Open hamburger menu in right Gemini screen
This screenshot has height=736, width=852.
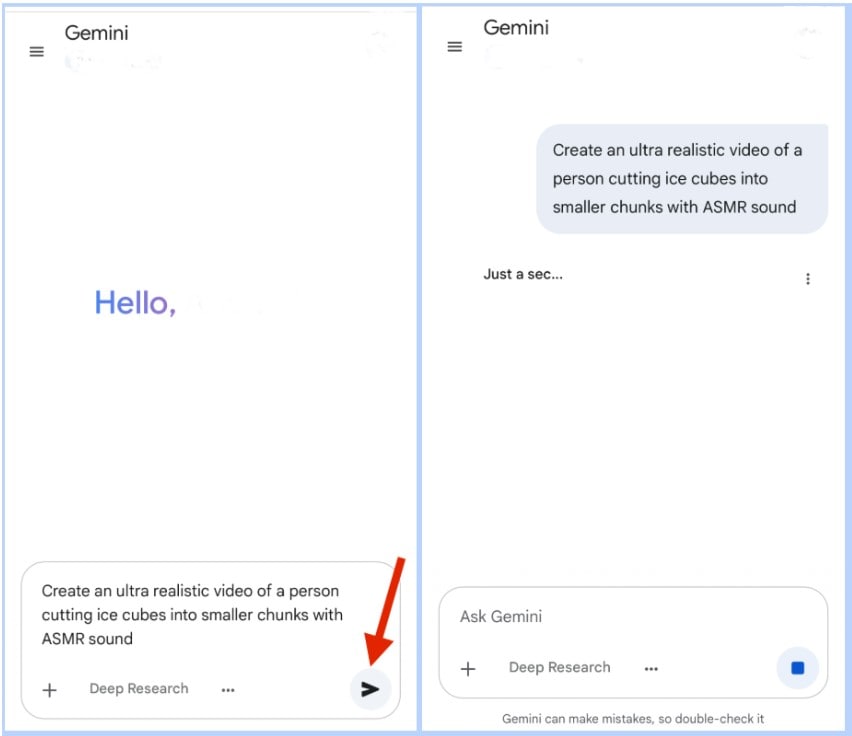coord(455,47)
